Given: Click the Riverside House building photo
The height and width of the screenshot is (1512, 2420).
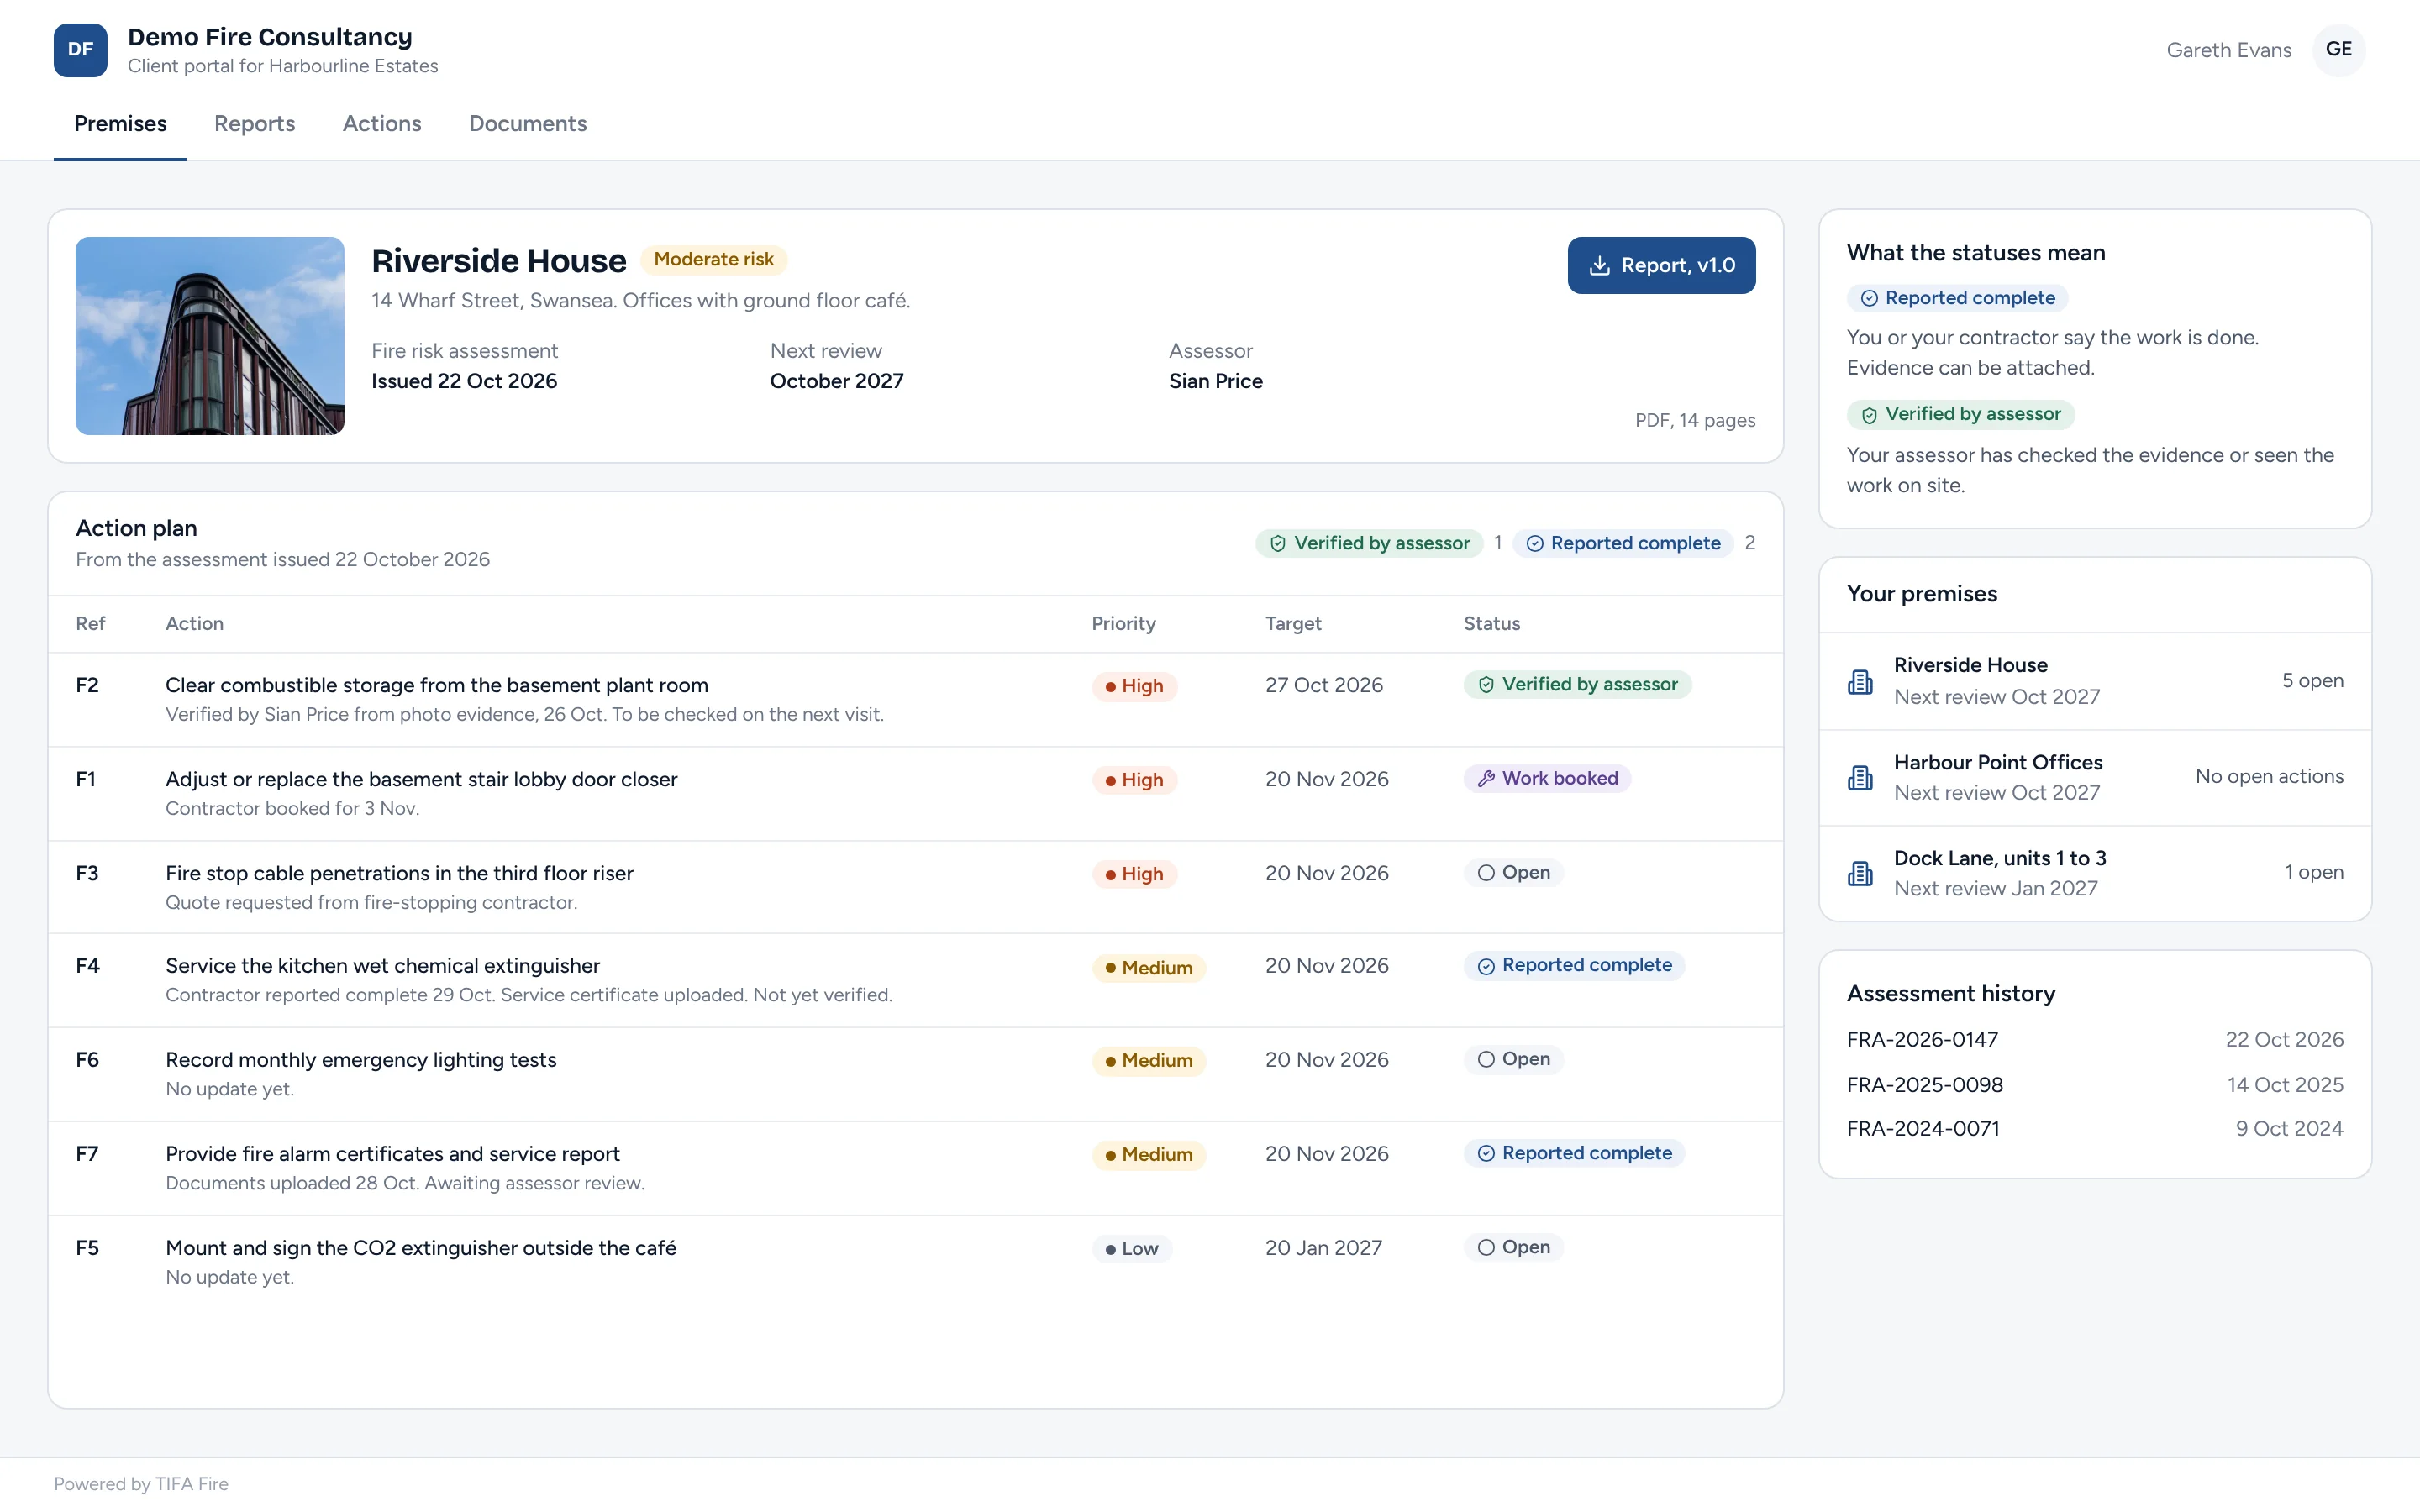Looking at the screenshot, I should tap(210, 336).
